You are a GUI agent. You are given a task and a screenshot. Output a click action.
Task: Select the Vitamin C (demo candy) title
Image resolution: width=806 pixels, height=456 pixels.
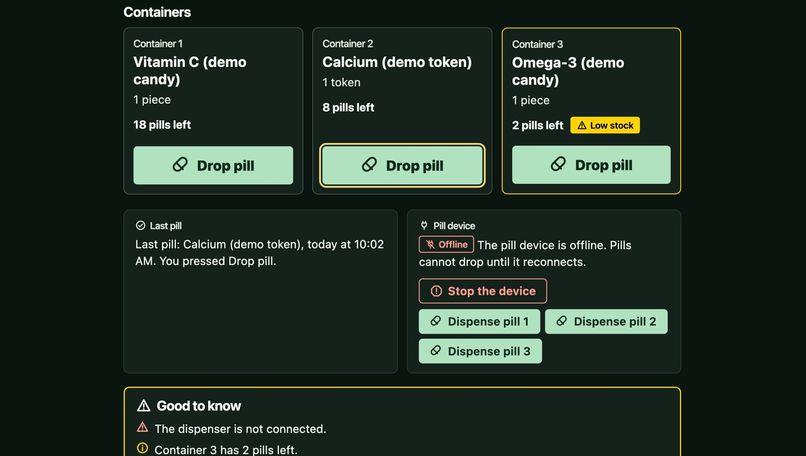[x=190, y=70]
